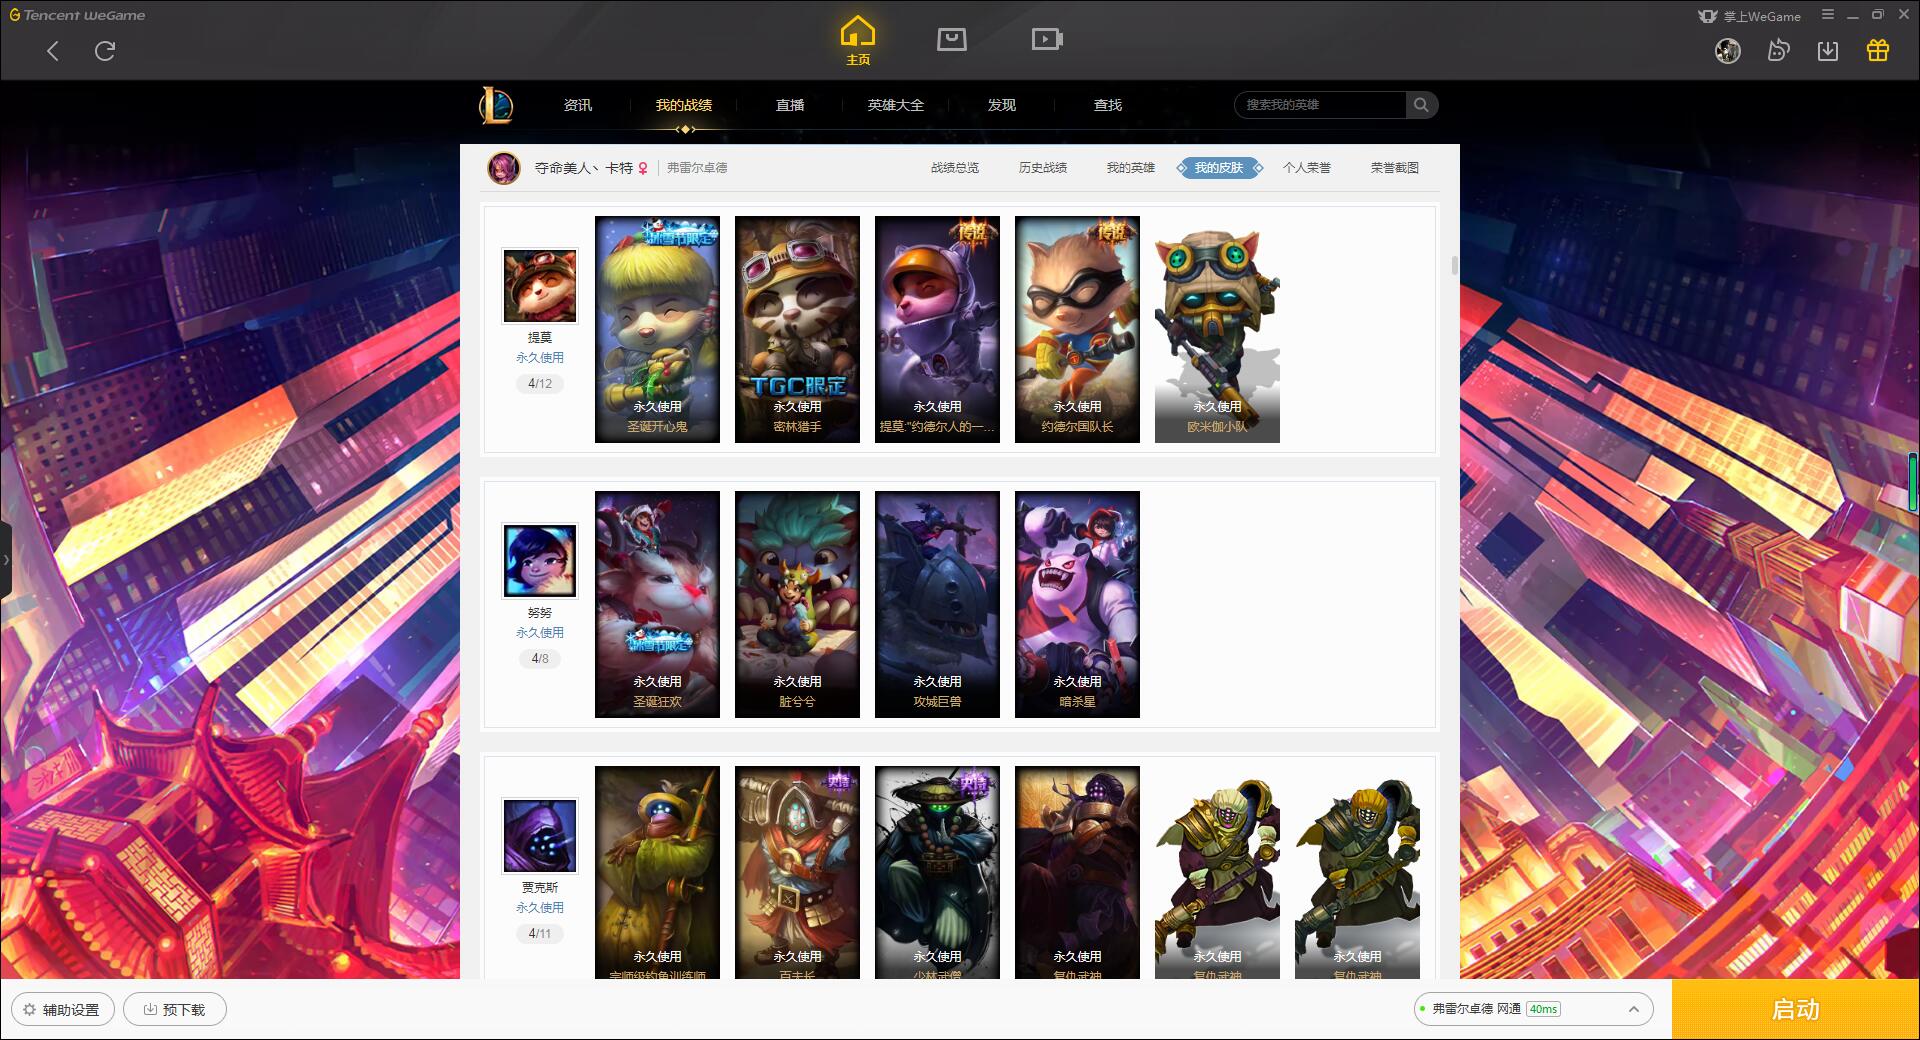Screen dimensions: 1920x1040
Task: Click the 搜索我的英雄 search field
Action: point(1321,105)
